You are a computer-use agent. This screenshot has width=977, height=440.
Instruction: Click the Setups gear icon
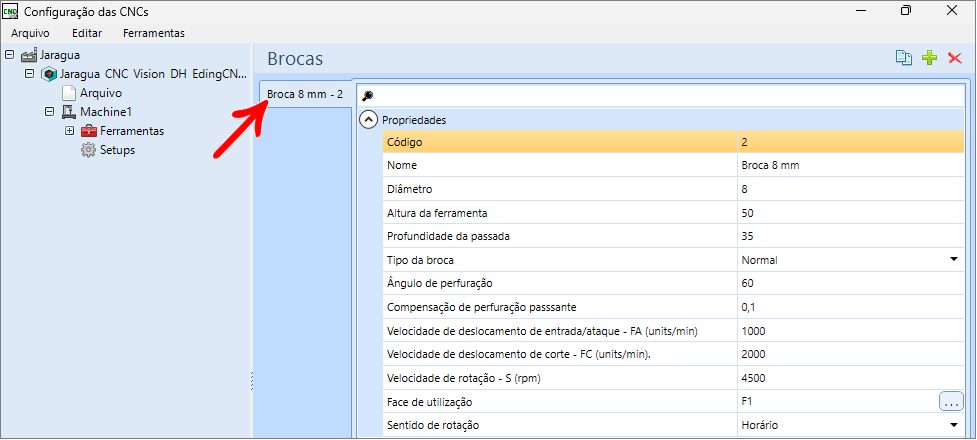tap(89, 150)
